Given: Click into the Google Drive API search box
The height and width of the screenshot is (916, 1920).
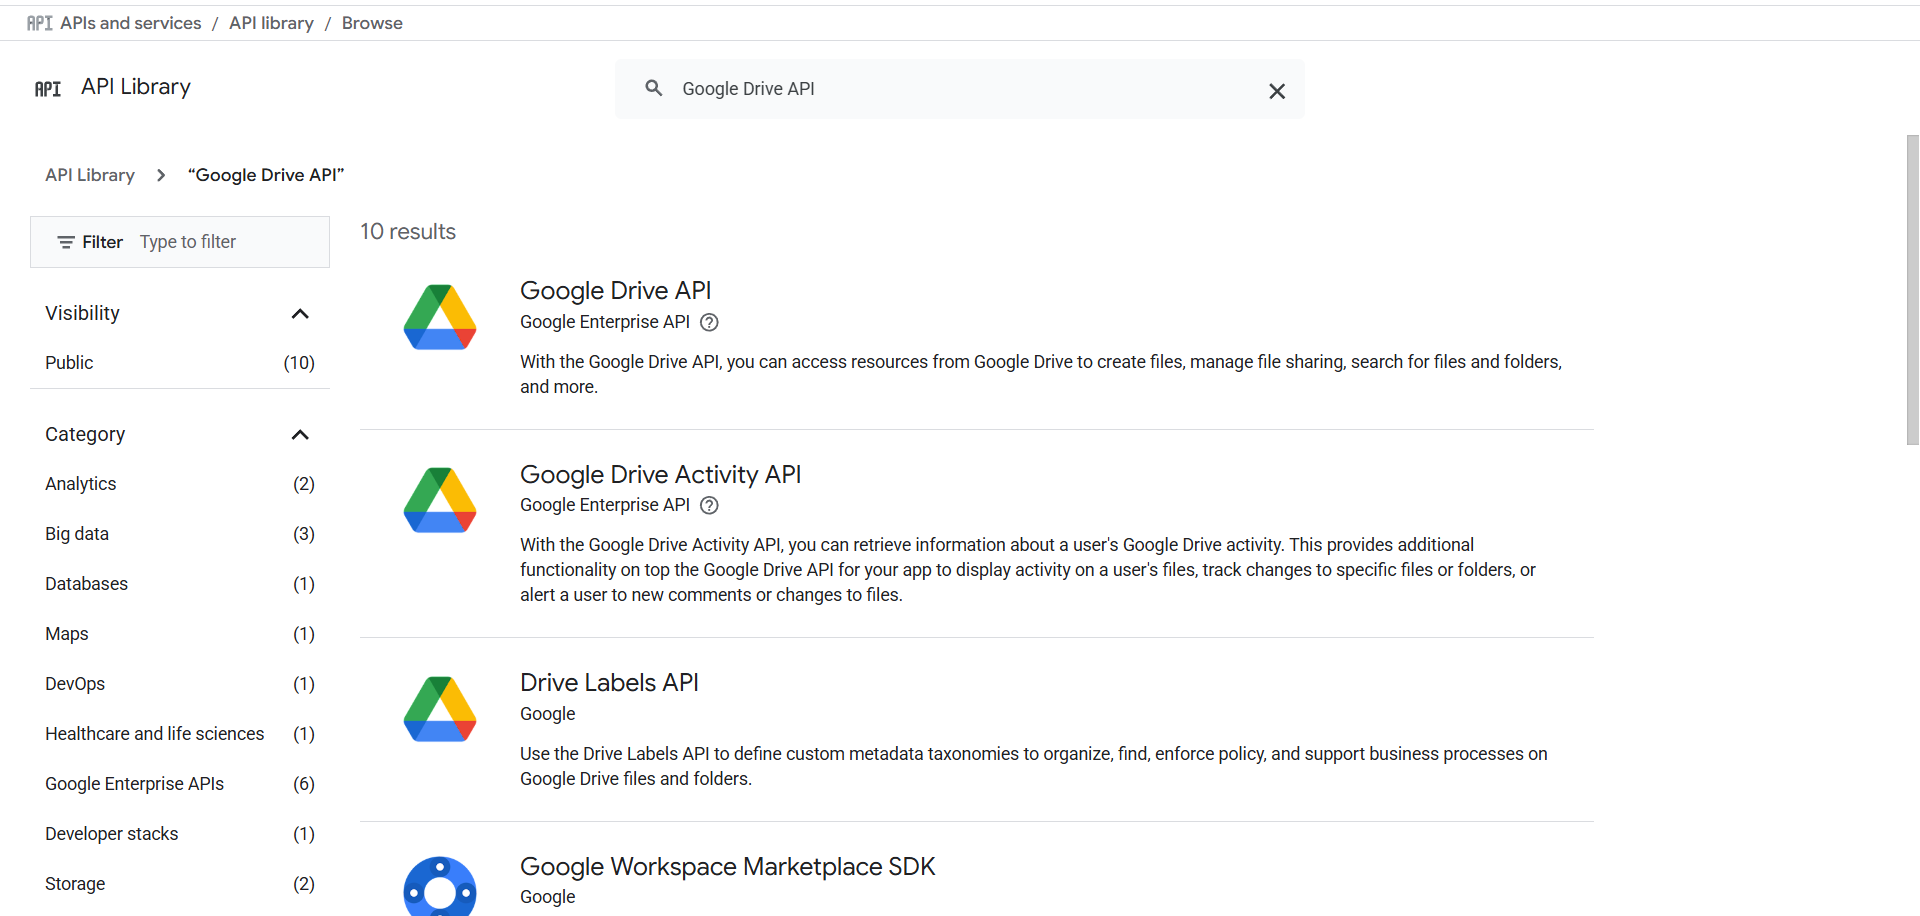Looking at the screenshot, I should point(960,89).
